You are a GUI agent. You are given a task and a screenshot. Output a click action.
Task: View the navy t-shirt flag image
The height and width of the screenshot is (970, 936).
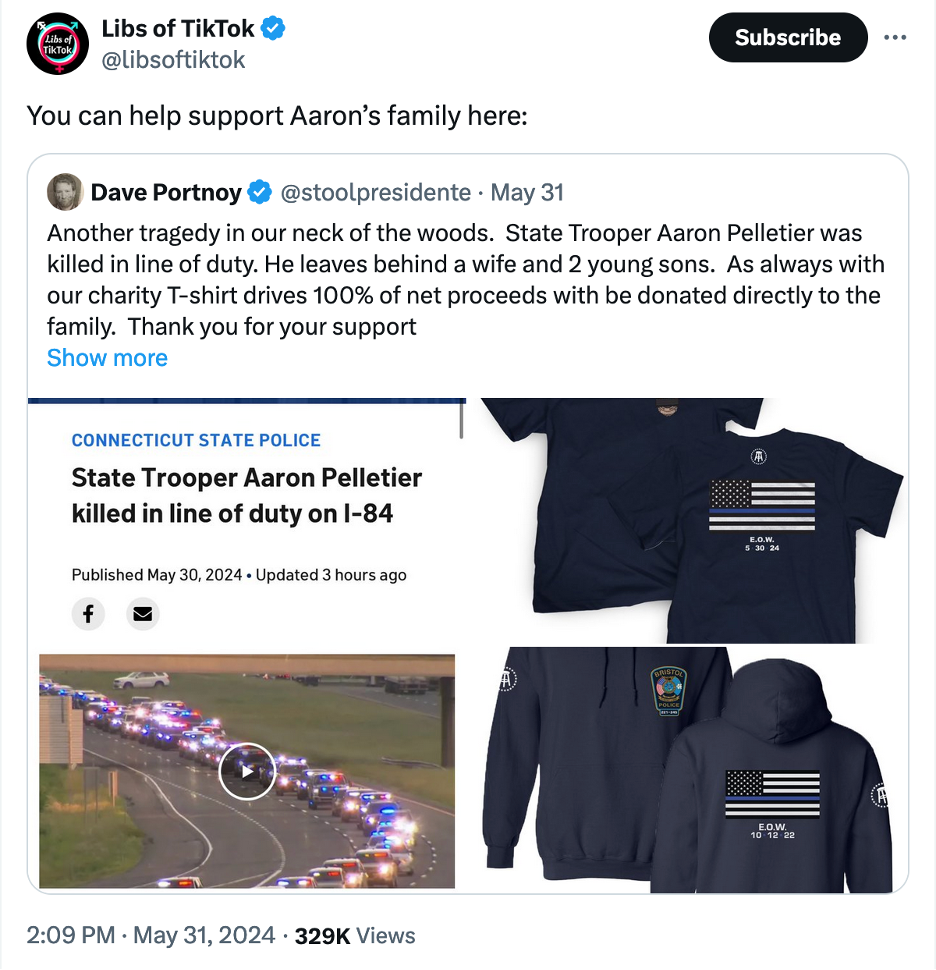[693, 521]
